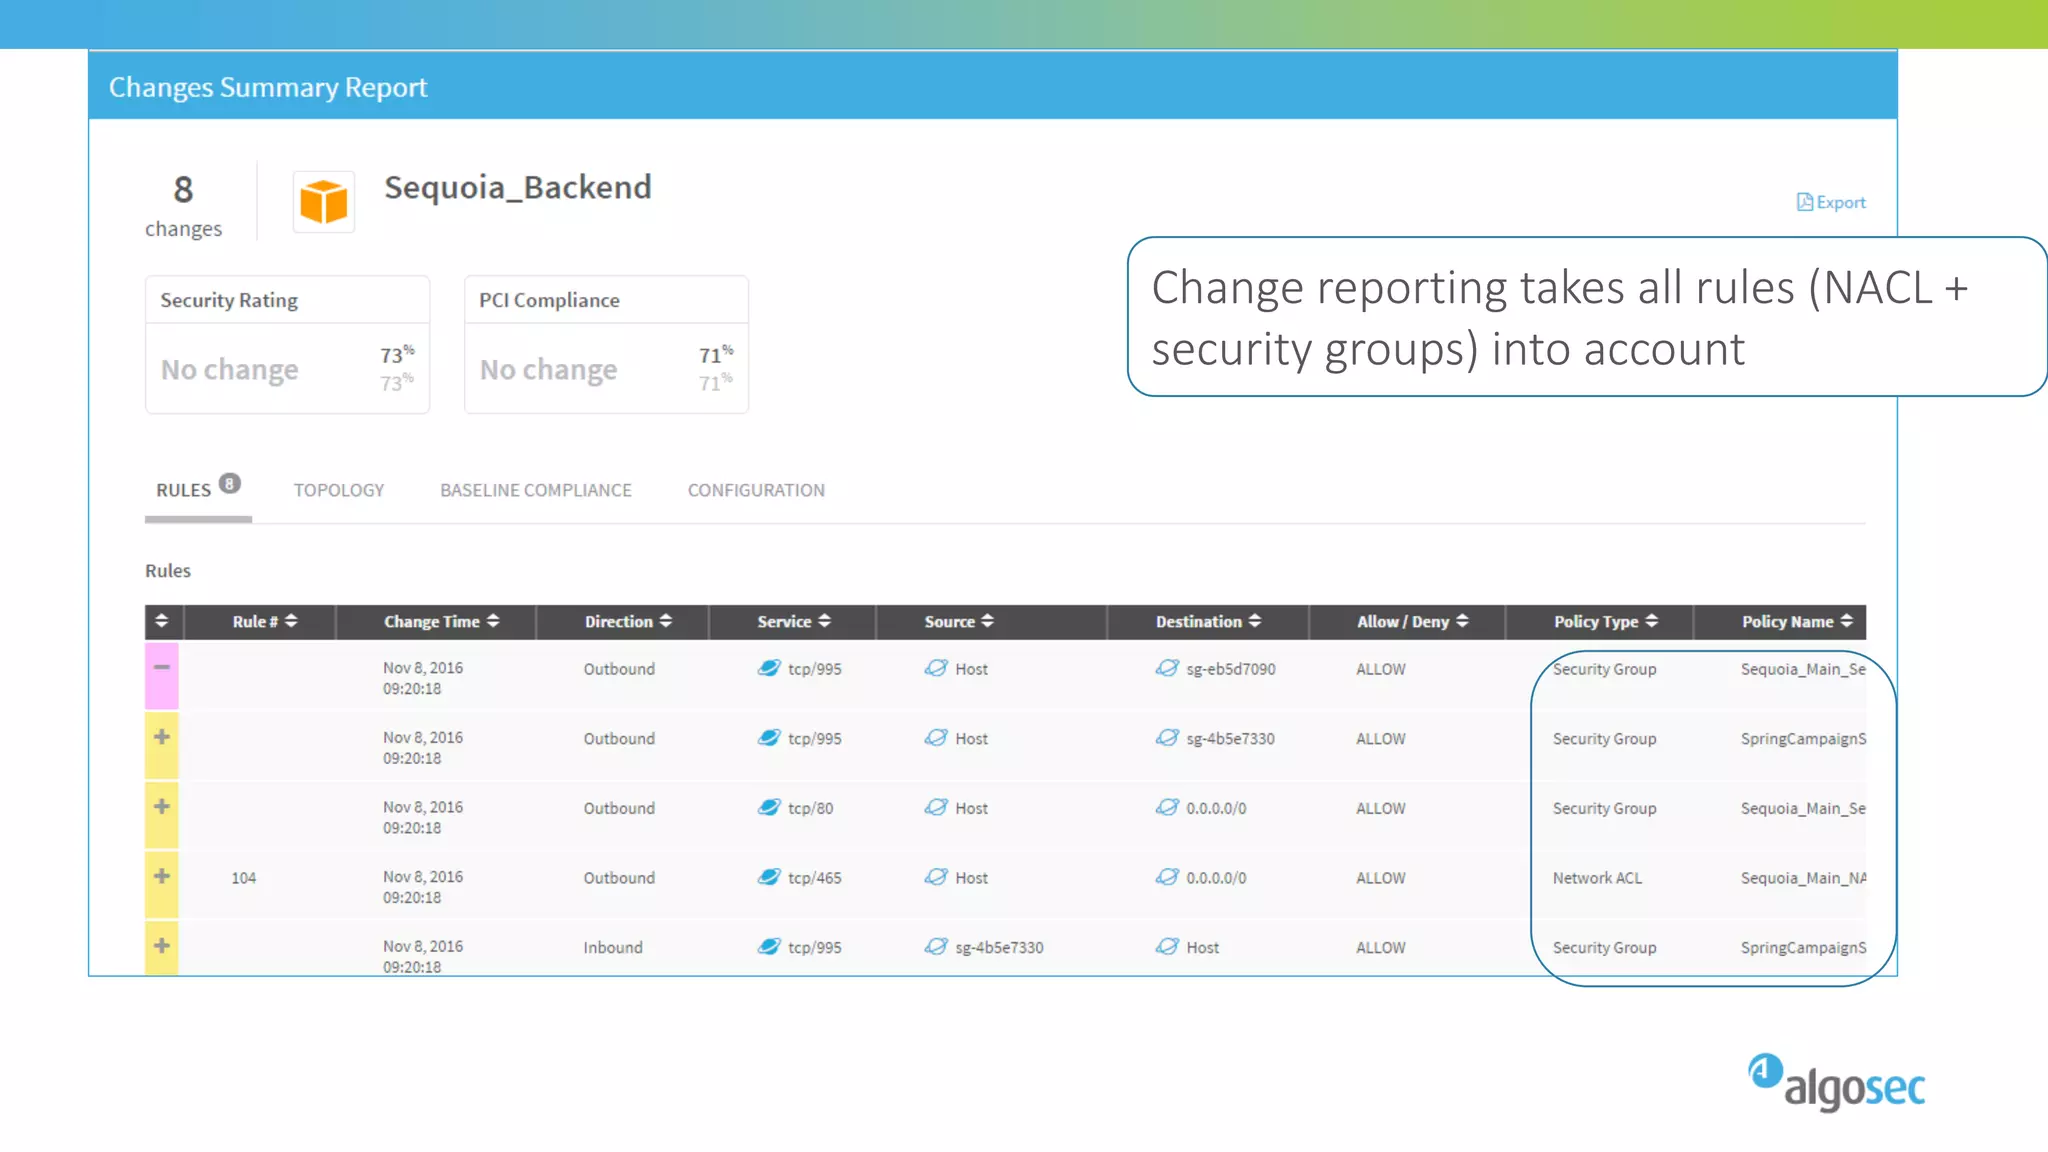Open the BASELINE COMPLIANCE tab
Viewport: 2048px width, 1152px height.
pyautogui.click(x=536, y=490)
